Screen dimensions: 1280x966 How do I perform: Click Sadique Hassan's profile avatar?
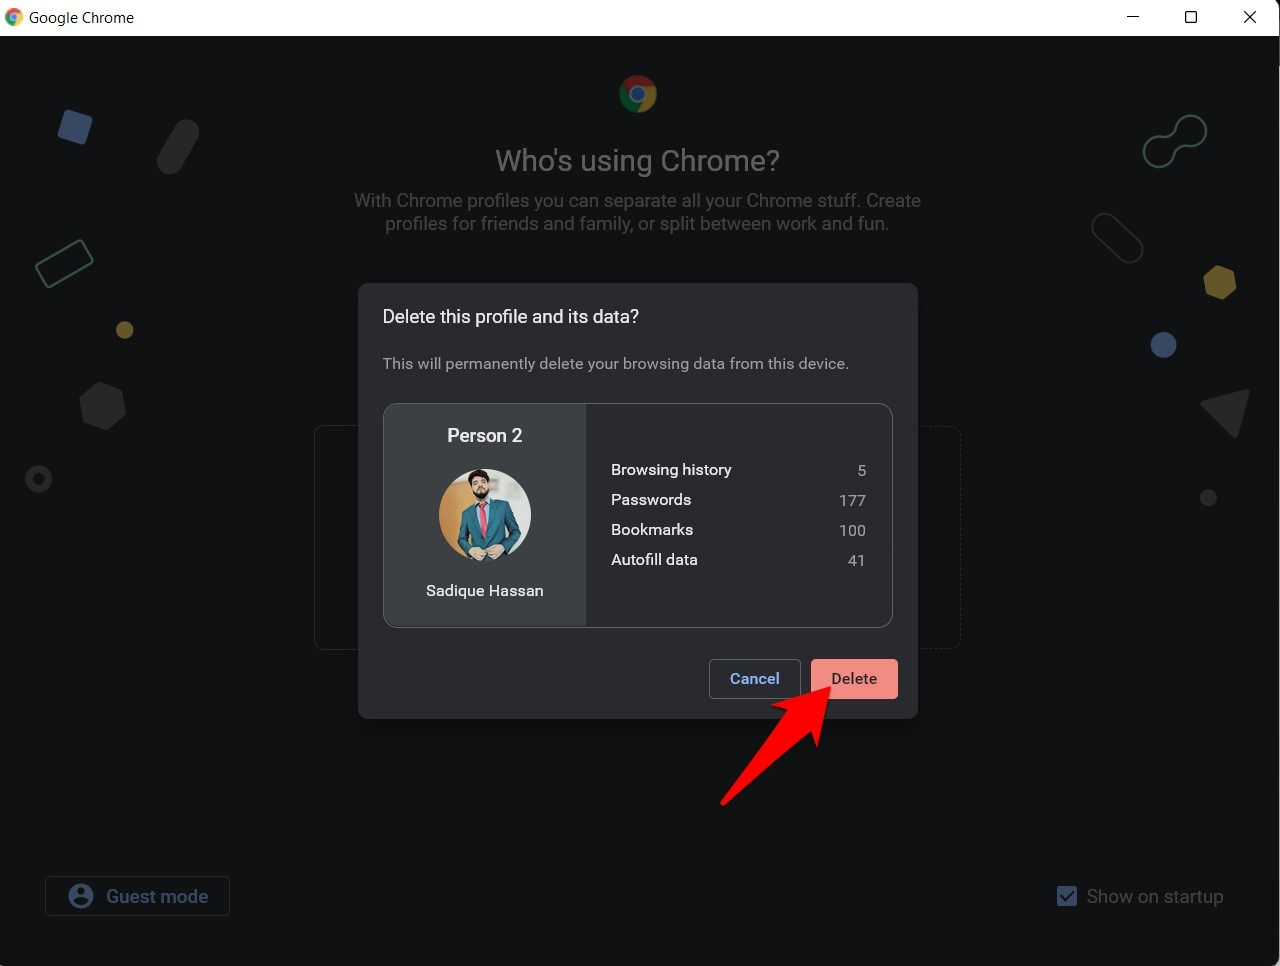pyautogui.click(x=485, y=515)
